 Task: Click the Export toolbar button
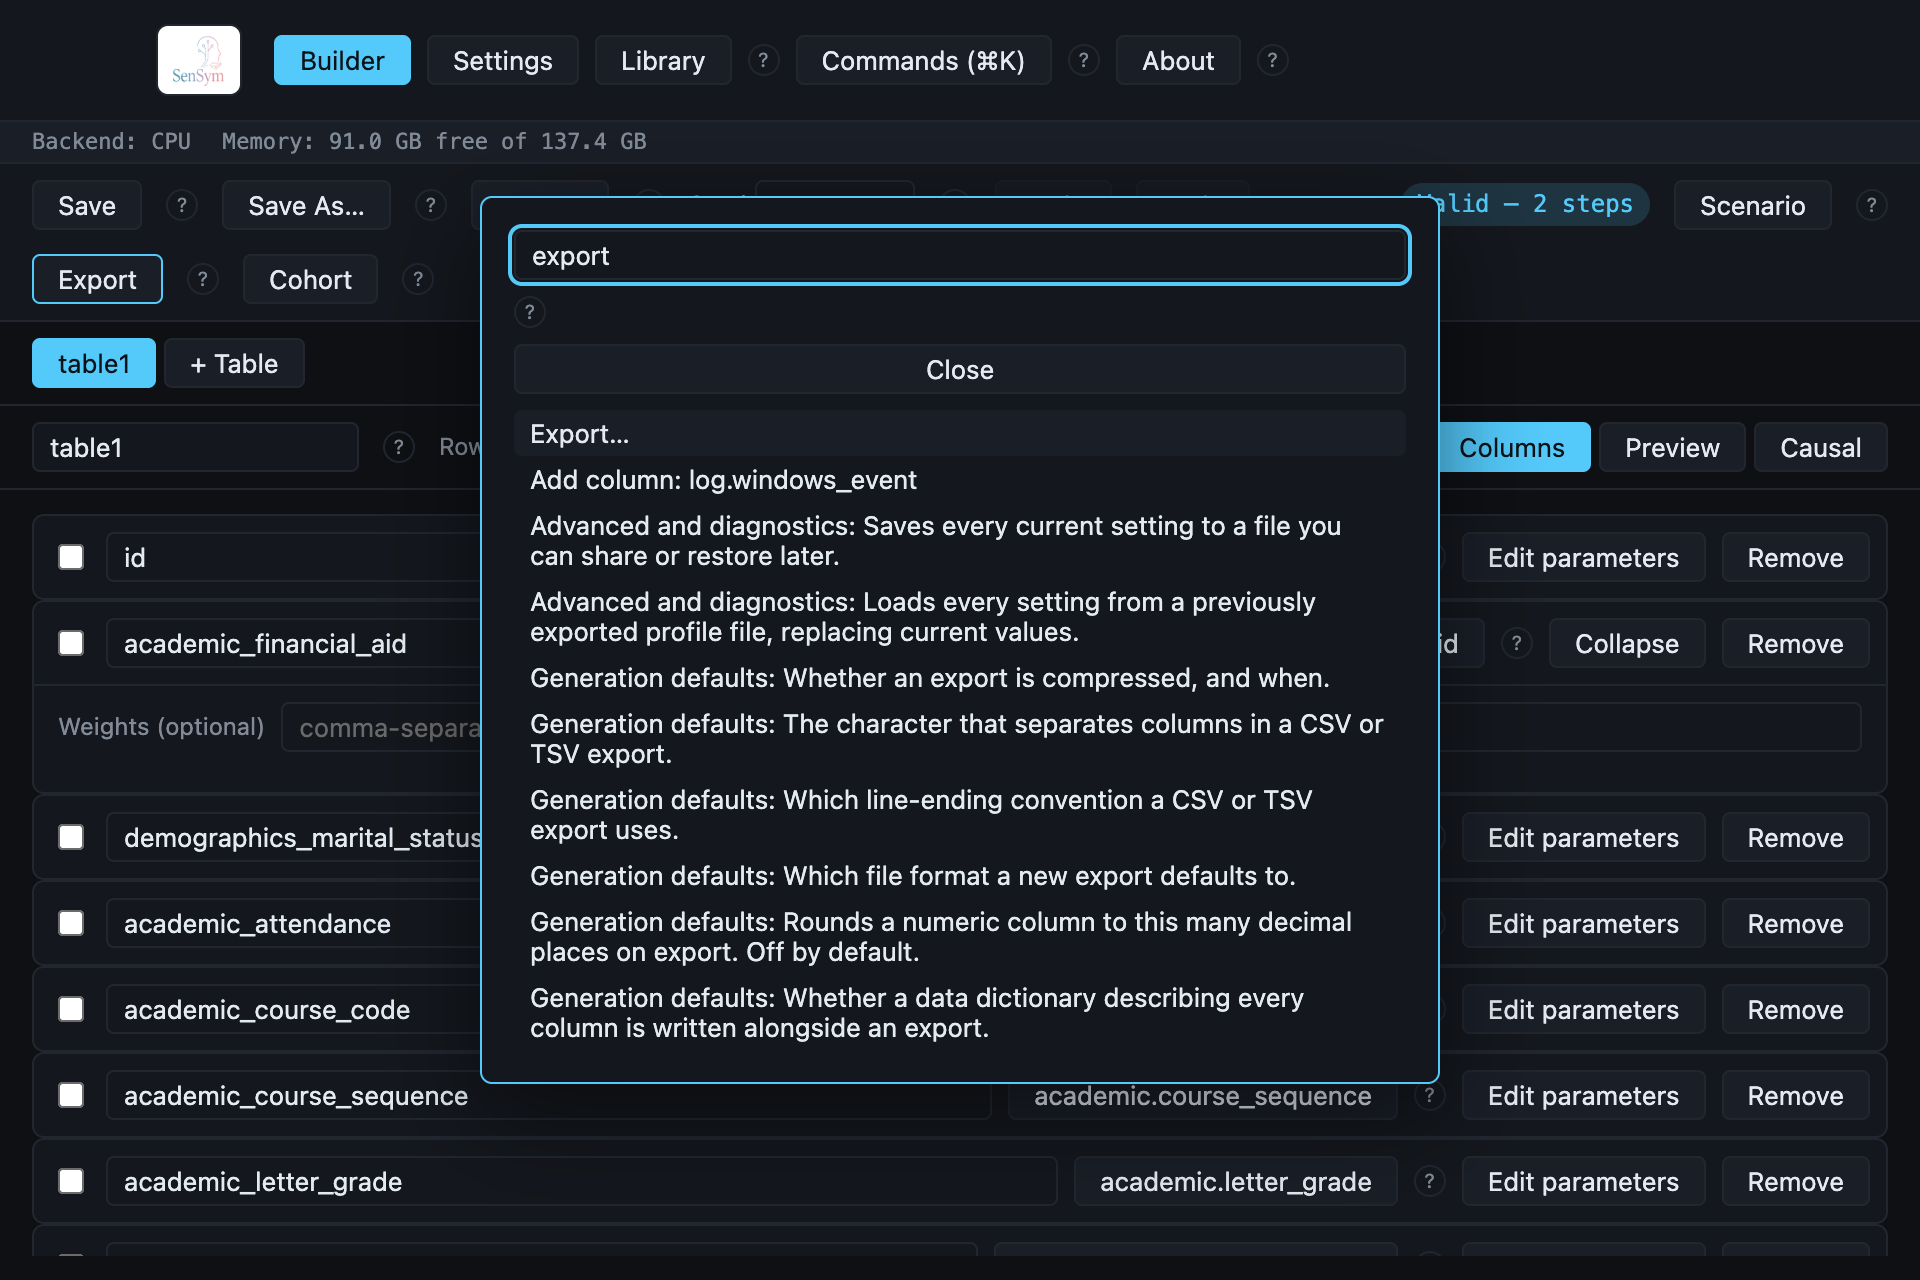click(x=97, y=279)
